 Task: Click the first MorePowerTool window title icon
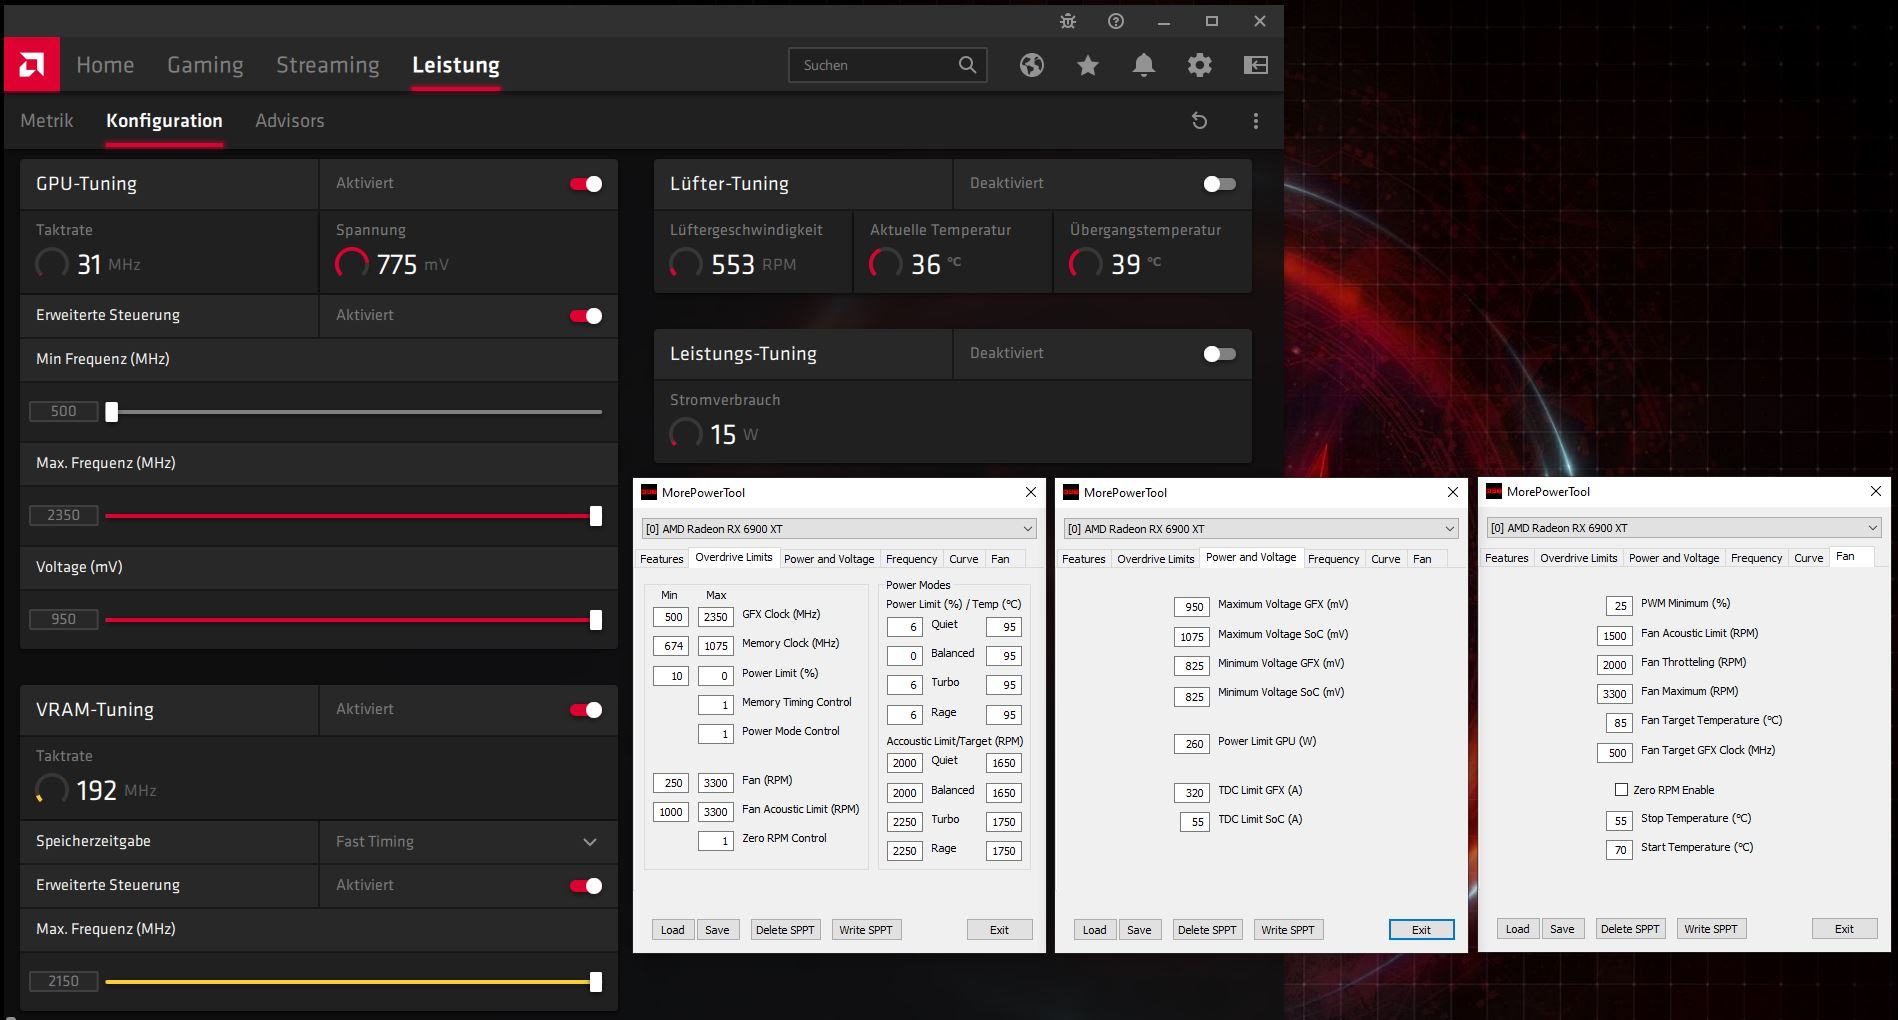coord(649,492)
